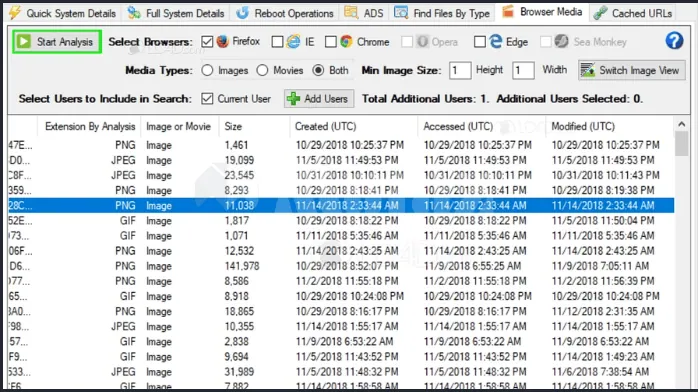The image size is (698, 392).
Task: Click the Min Image Size Height field
Action: tap(460, 70)
